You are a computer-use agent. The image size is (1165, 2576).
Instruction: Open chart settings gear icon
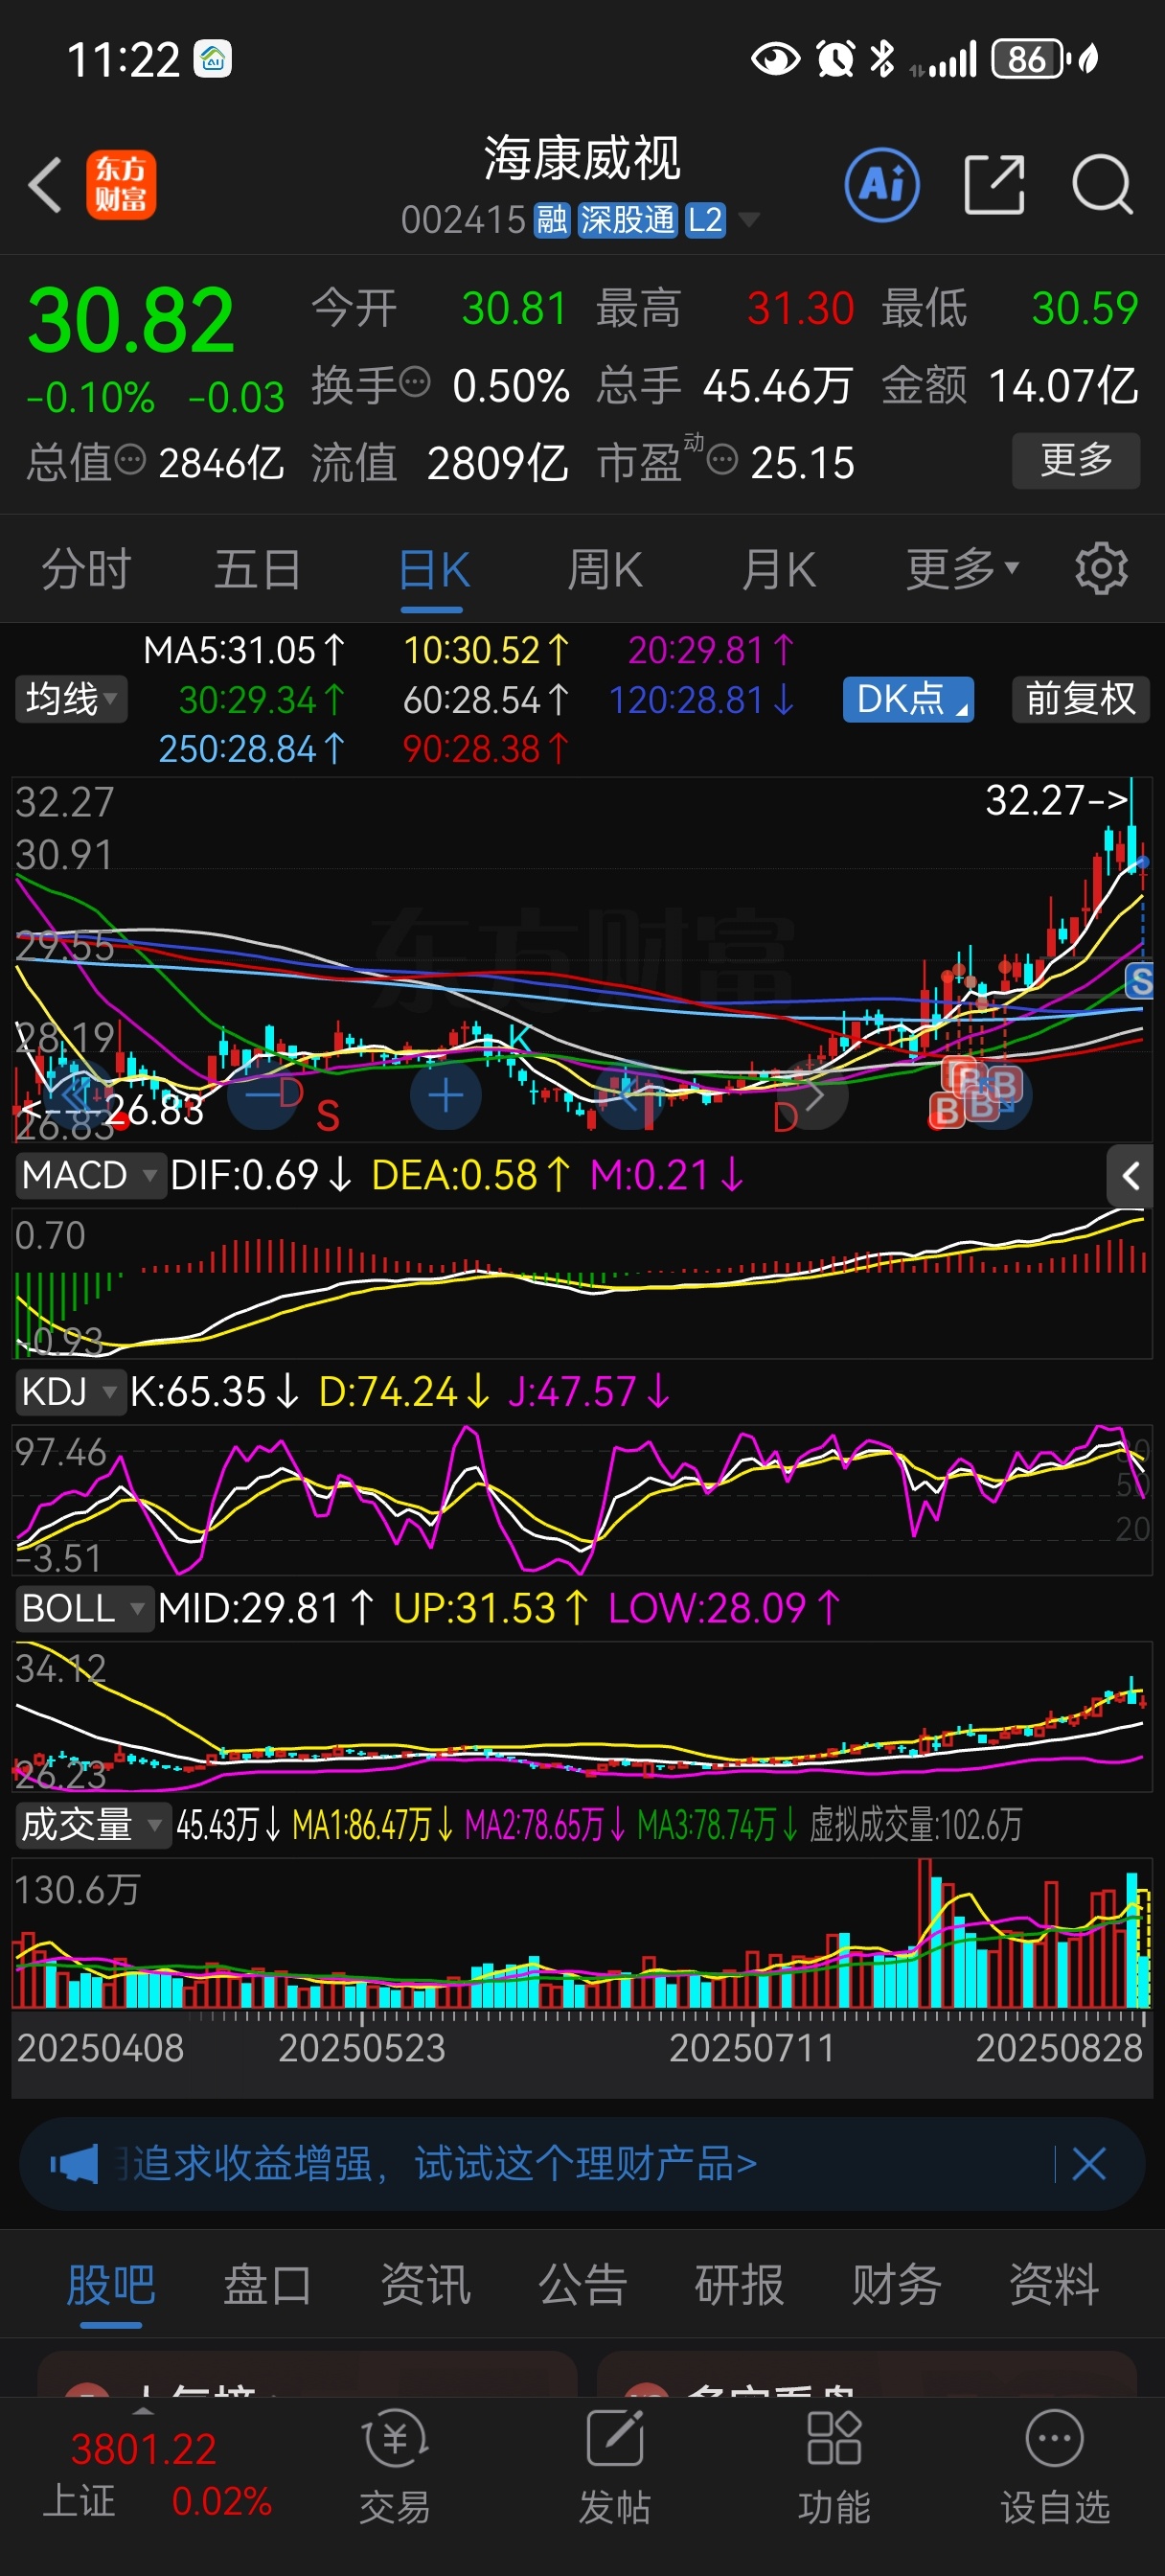coord(1101,570)
